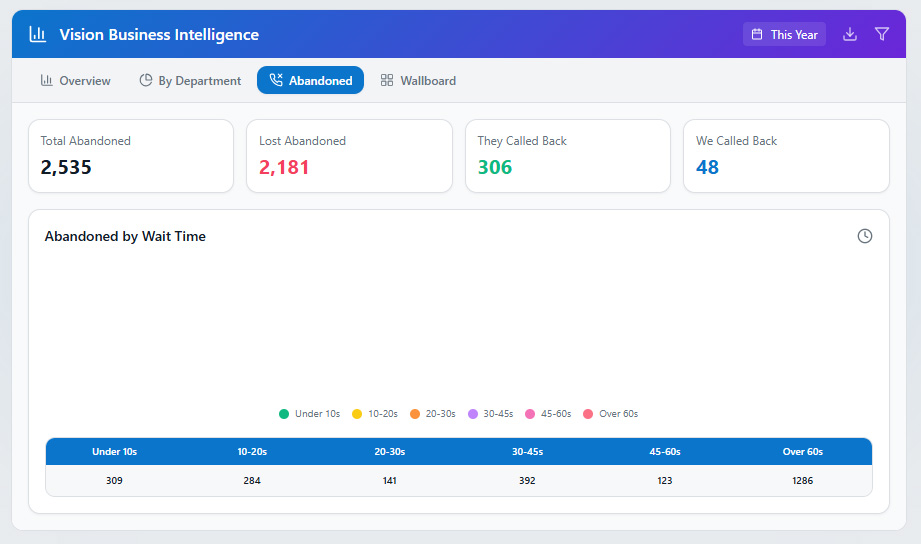Viewport: 921px width, 544px height.
Task: Toggle the Under 10s legend series
Action: click(x=310, y=414)
